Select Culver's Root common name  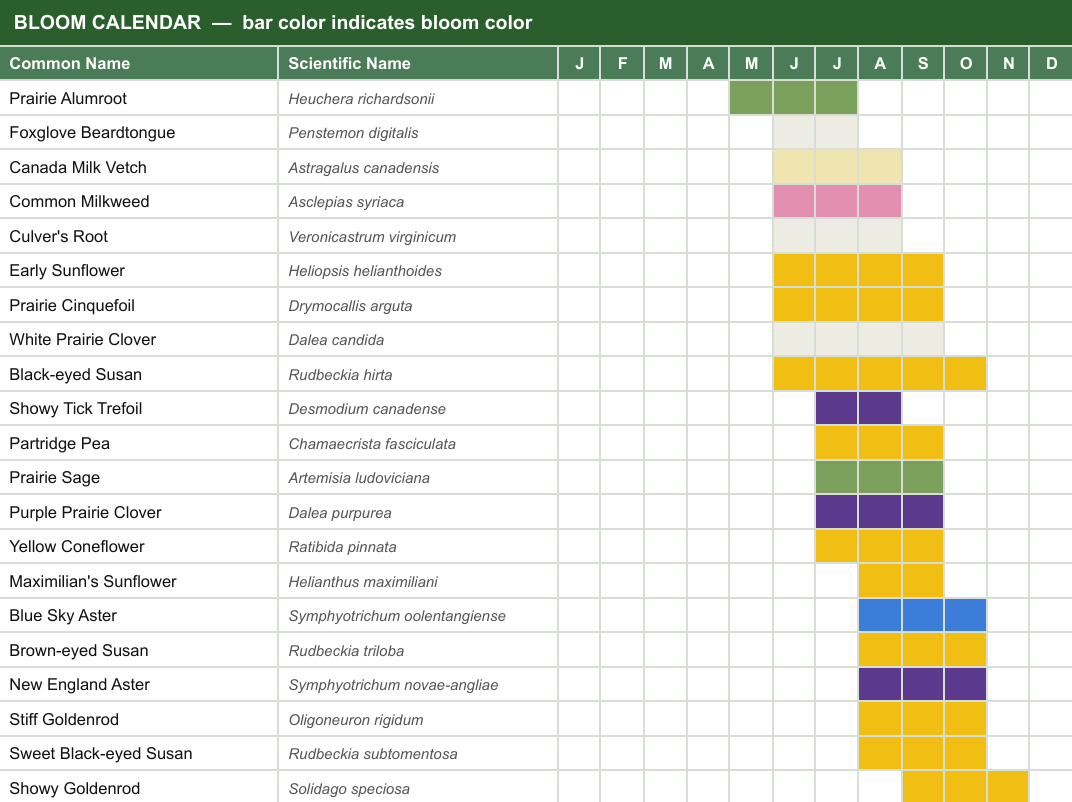59,237
